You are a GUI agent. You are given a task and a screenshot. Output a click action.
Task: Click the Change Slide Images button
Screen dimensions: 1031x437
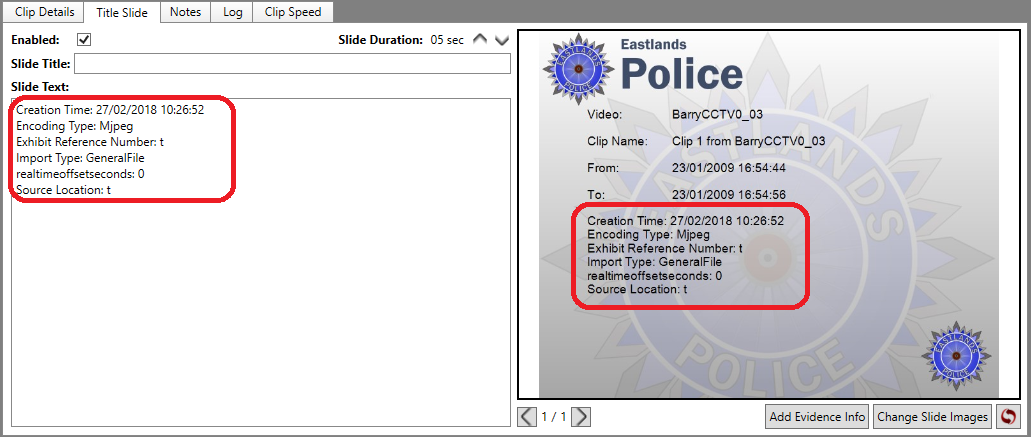[x=932, y=417]
